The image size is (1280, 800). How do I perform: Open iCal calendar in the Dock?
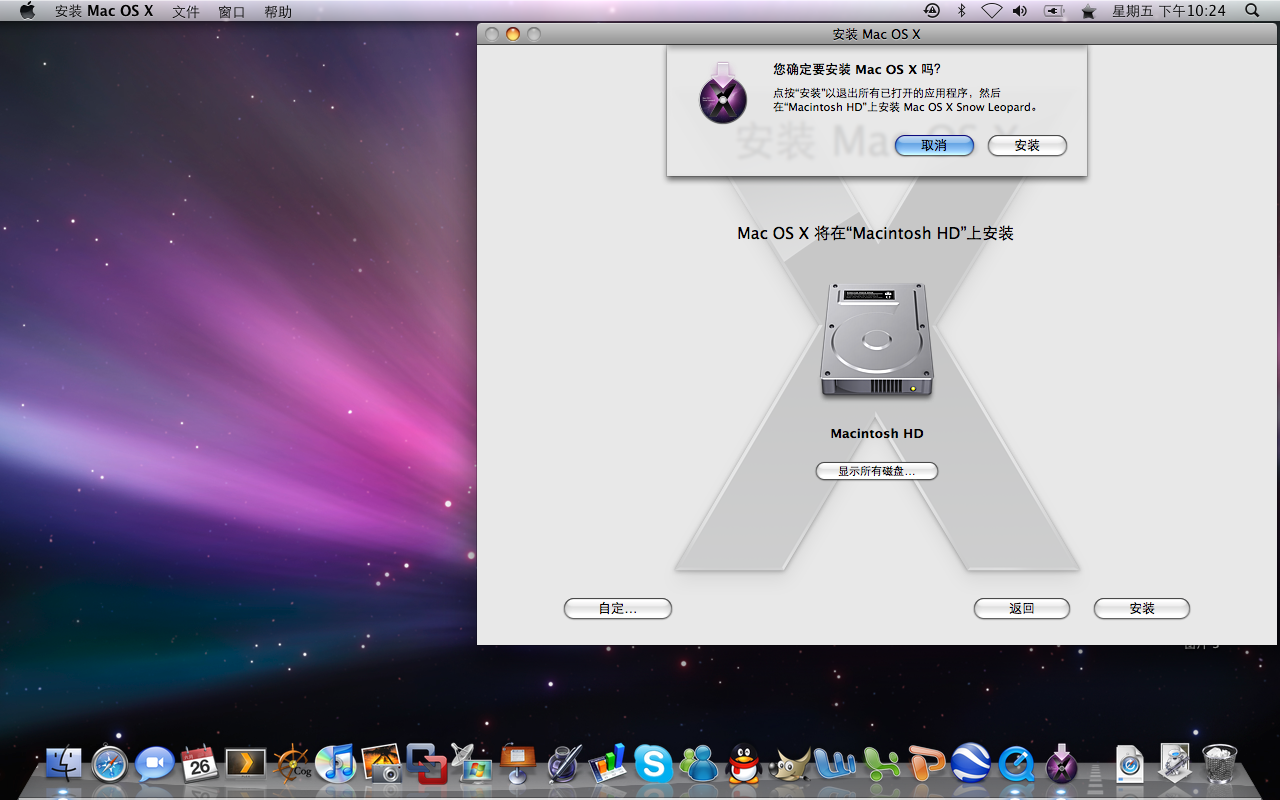200,764
